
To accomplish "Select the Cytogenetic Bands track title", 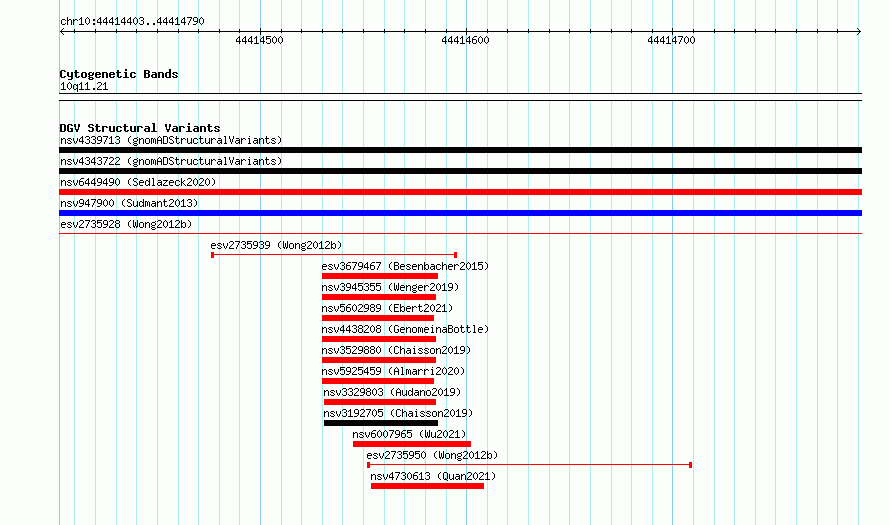I will tap(119, 74).
